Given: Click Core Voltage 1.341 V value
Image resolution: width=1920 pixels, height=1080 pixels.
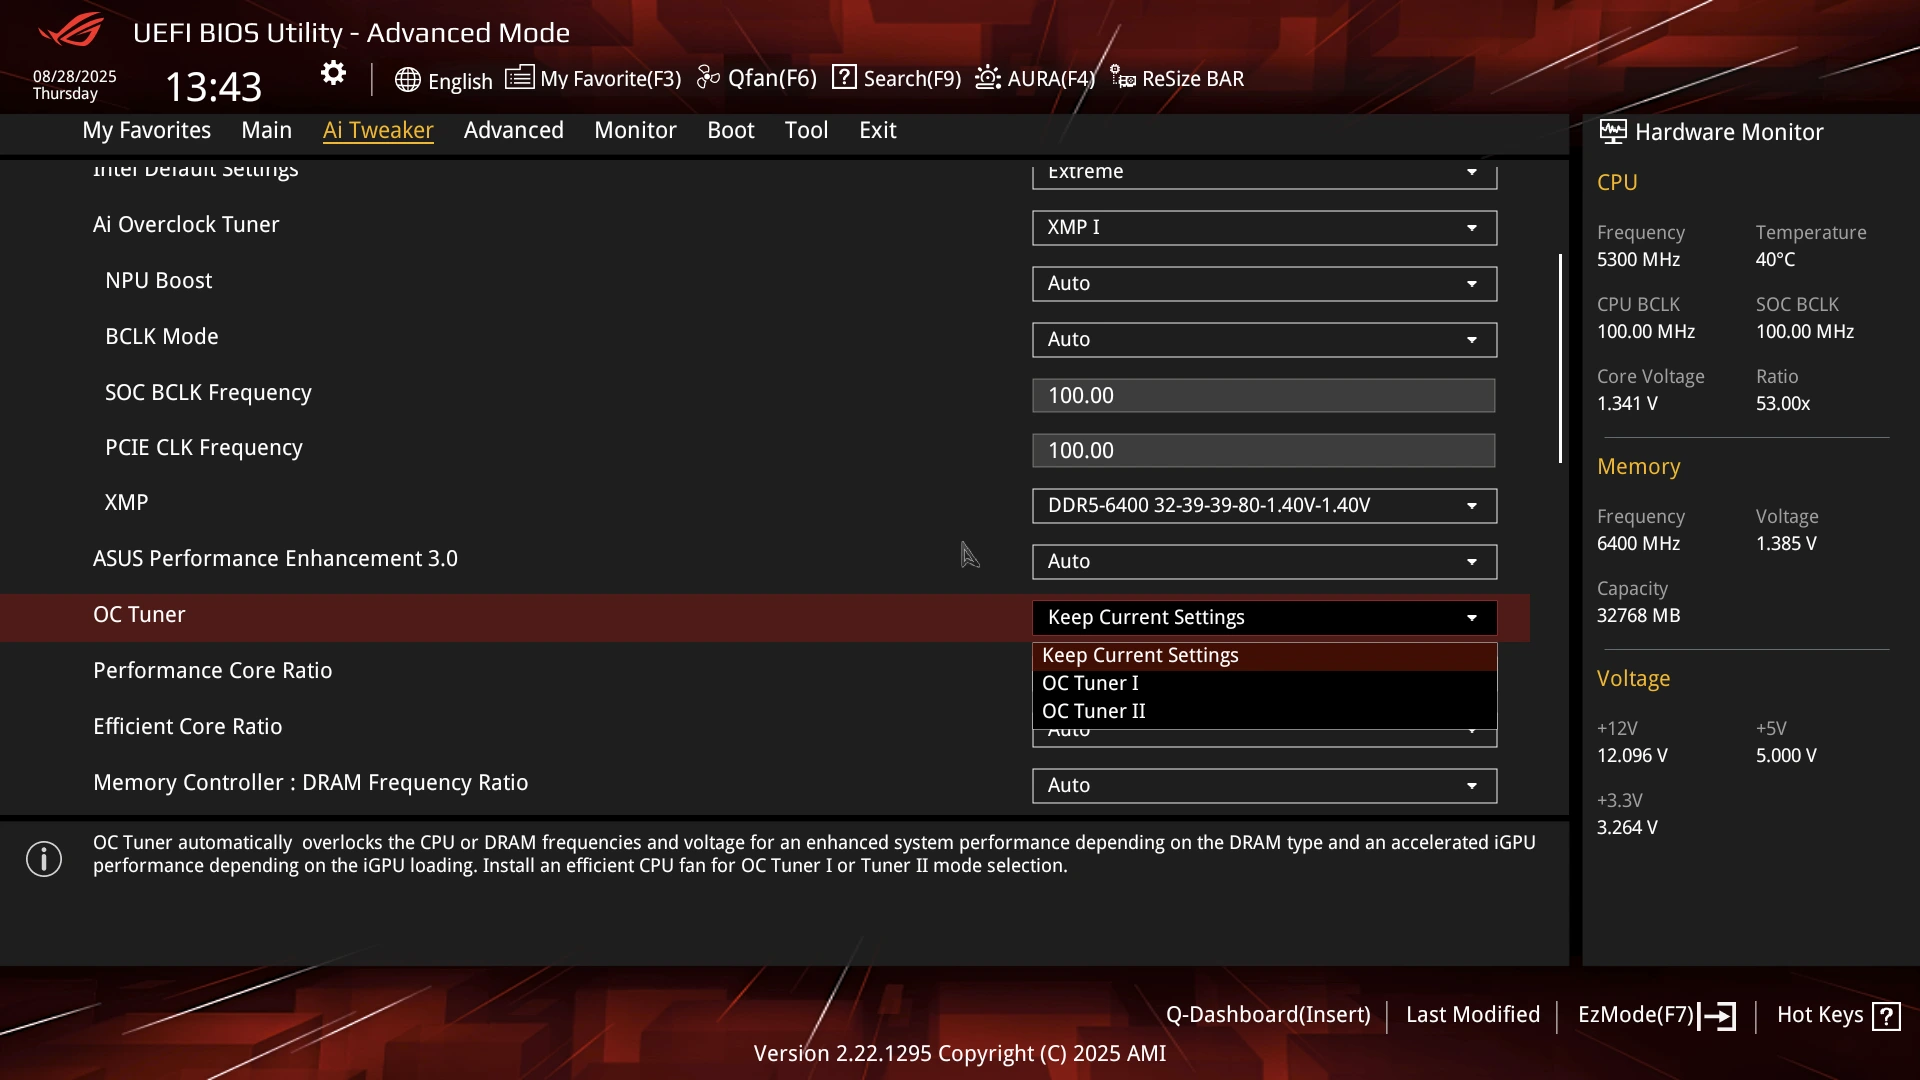Looking at the screenshot, I should 1627,404.
